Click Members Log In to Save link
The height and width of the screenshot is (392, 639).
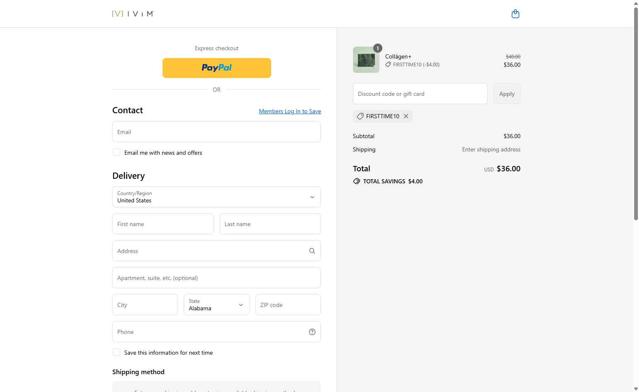click(290, 111)
